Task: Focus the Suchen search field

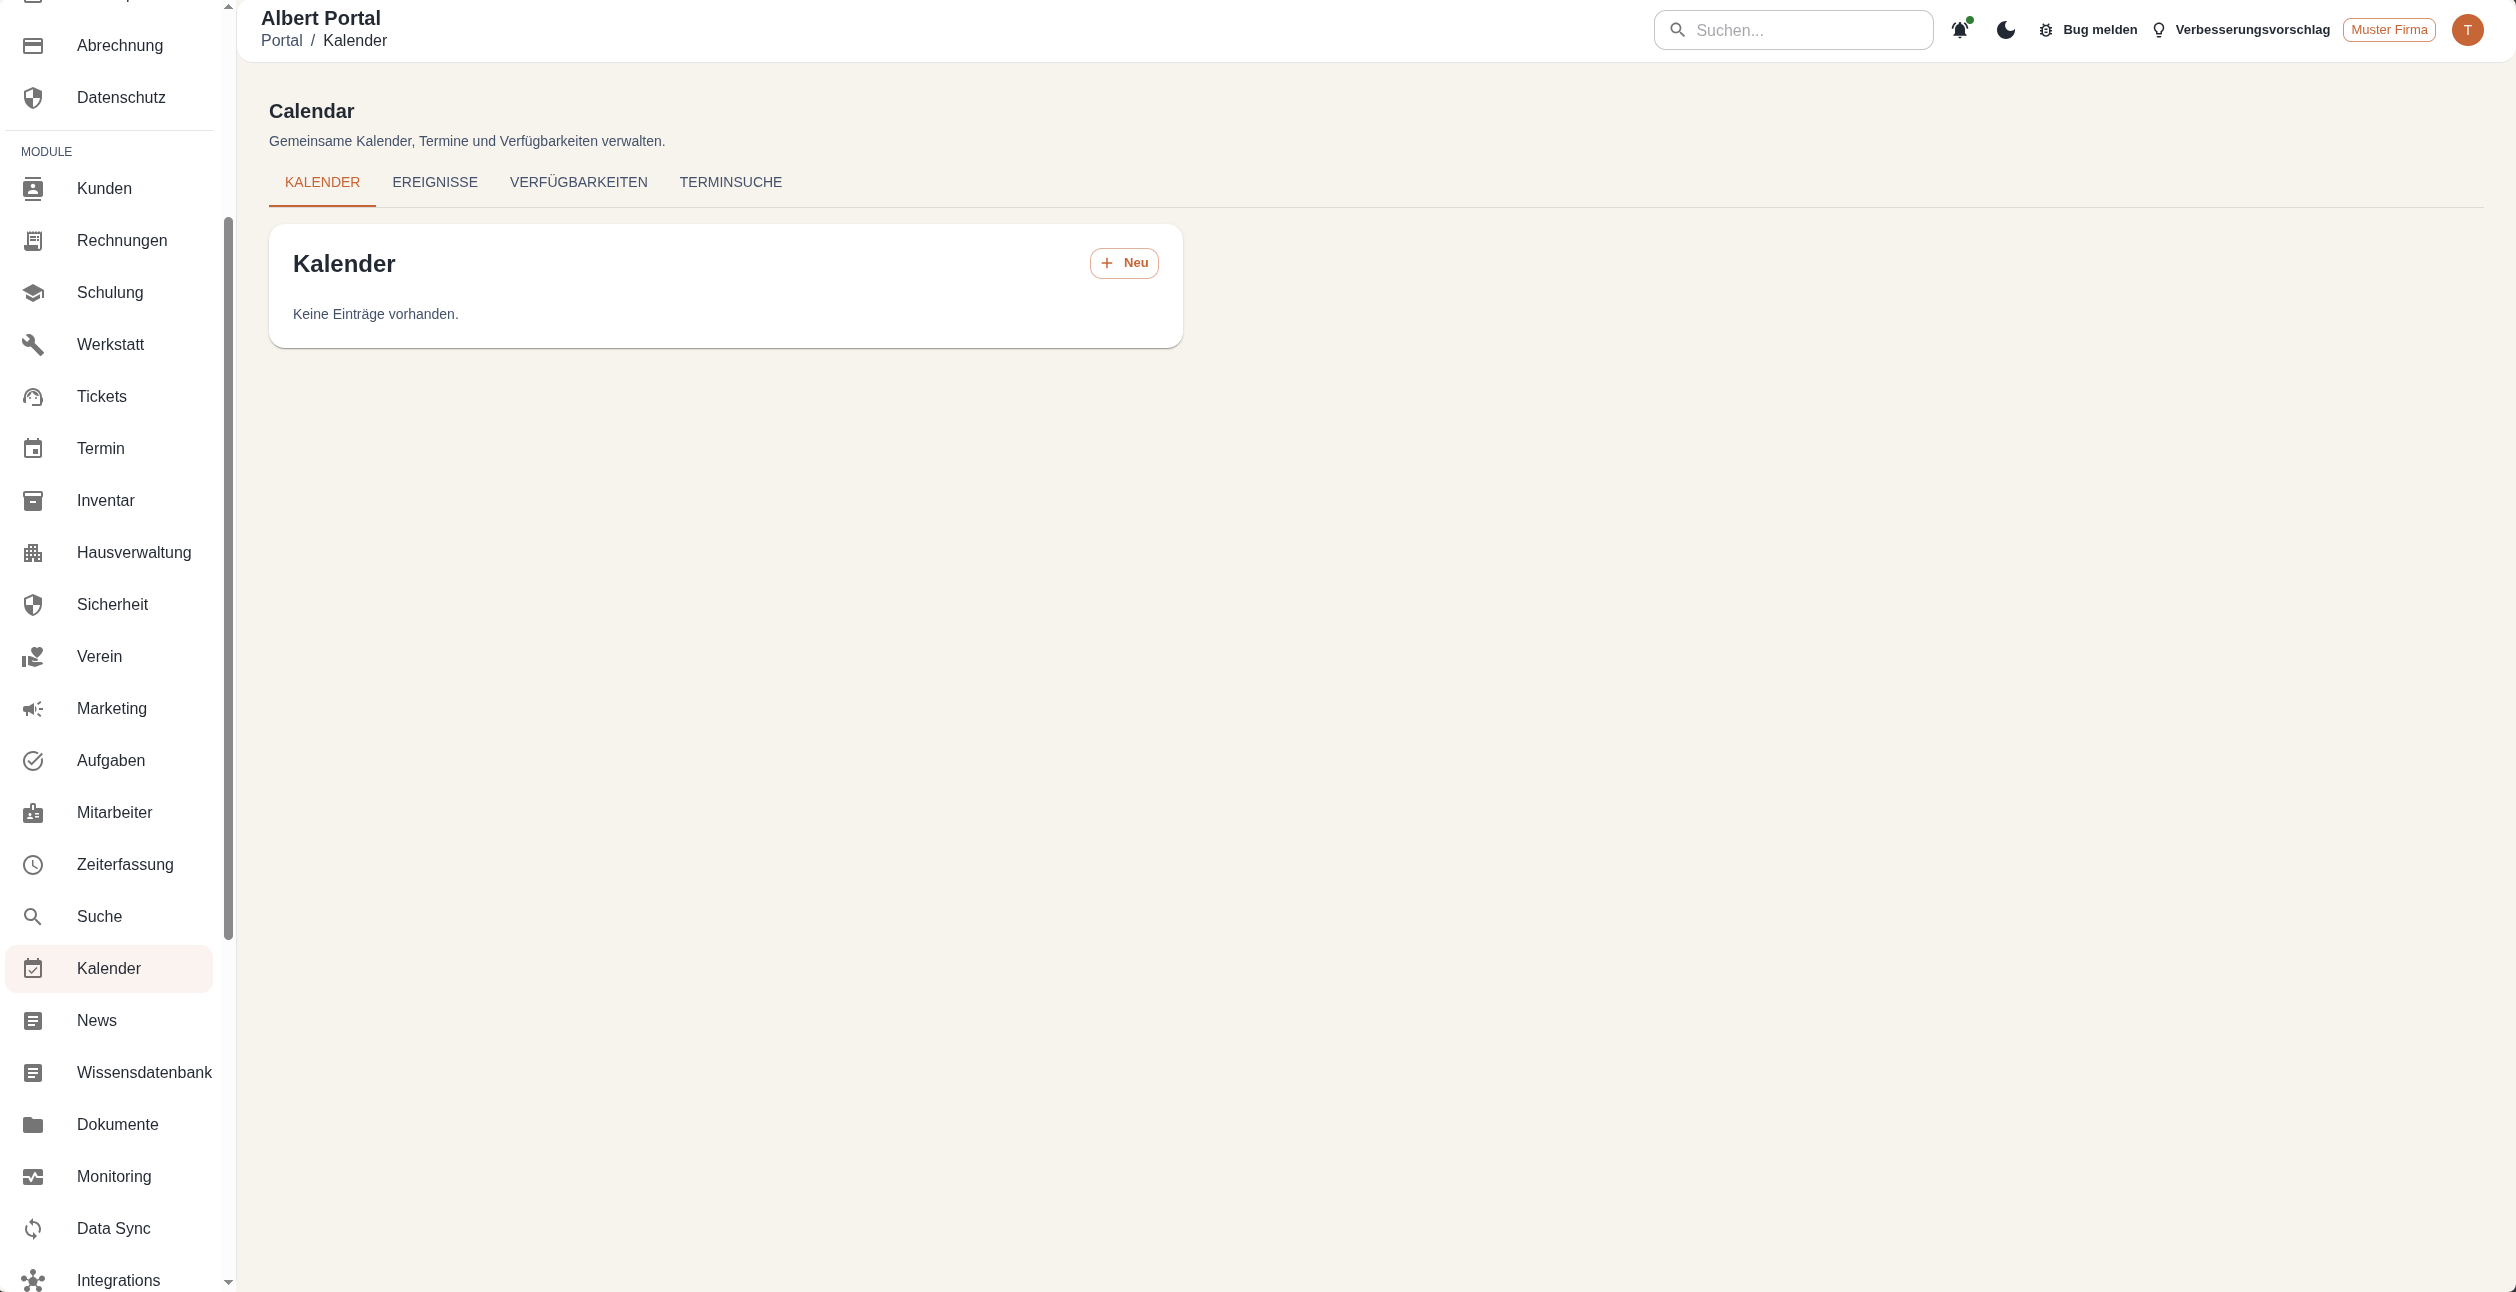Action: pos(1794,30)
